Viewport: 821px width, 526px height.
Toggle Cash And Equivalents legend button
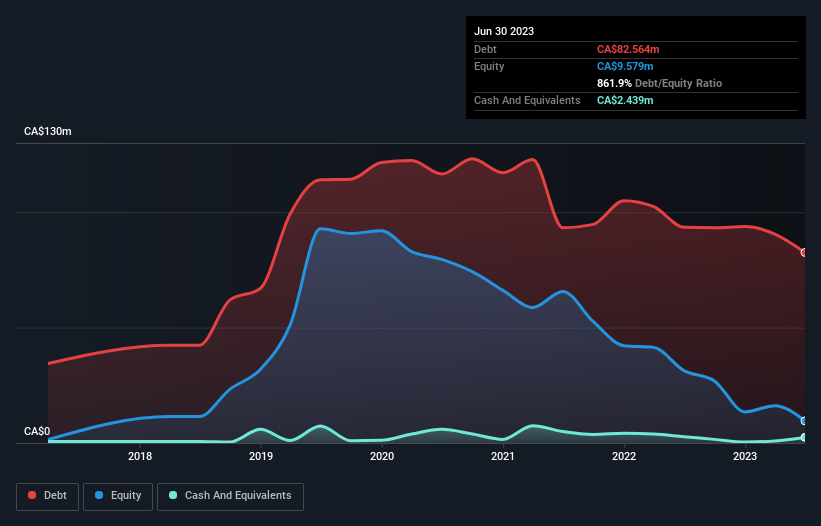(x=230, y=496)
